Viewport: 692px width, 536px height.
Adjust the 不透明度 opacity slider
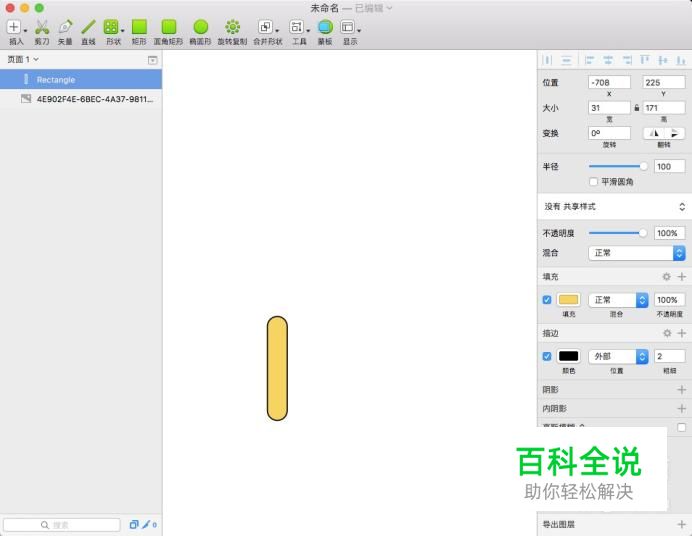643,233
